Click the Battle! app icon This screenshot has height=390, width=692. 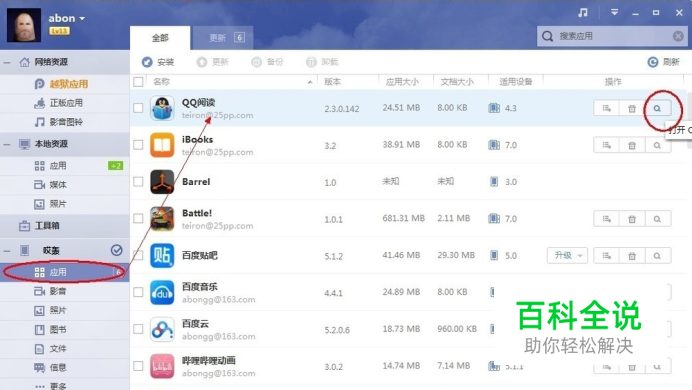162,218
